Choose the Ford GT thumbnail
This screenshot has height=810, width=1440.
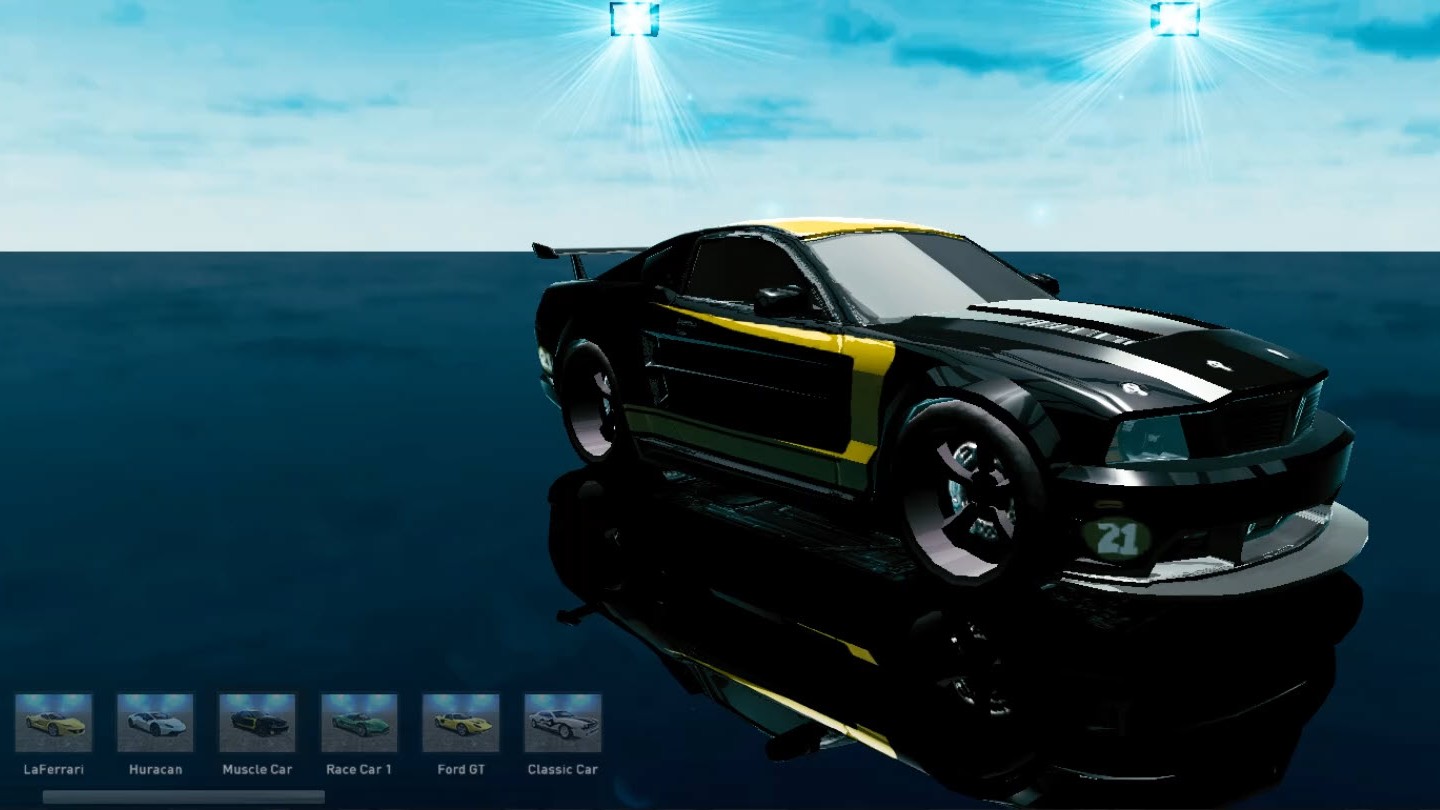point(461,723)
